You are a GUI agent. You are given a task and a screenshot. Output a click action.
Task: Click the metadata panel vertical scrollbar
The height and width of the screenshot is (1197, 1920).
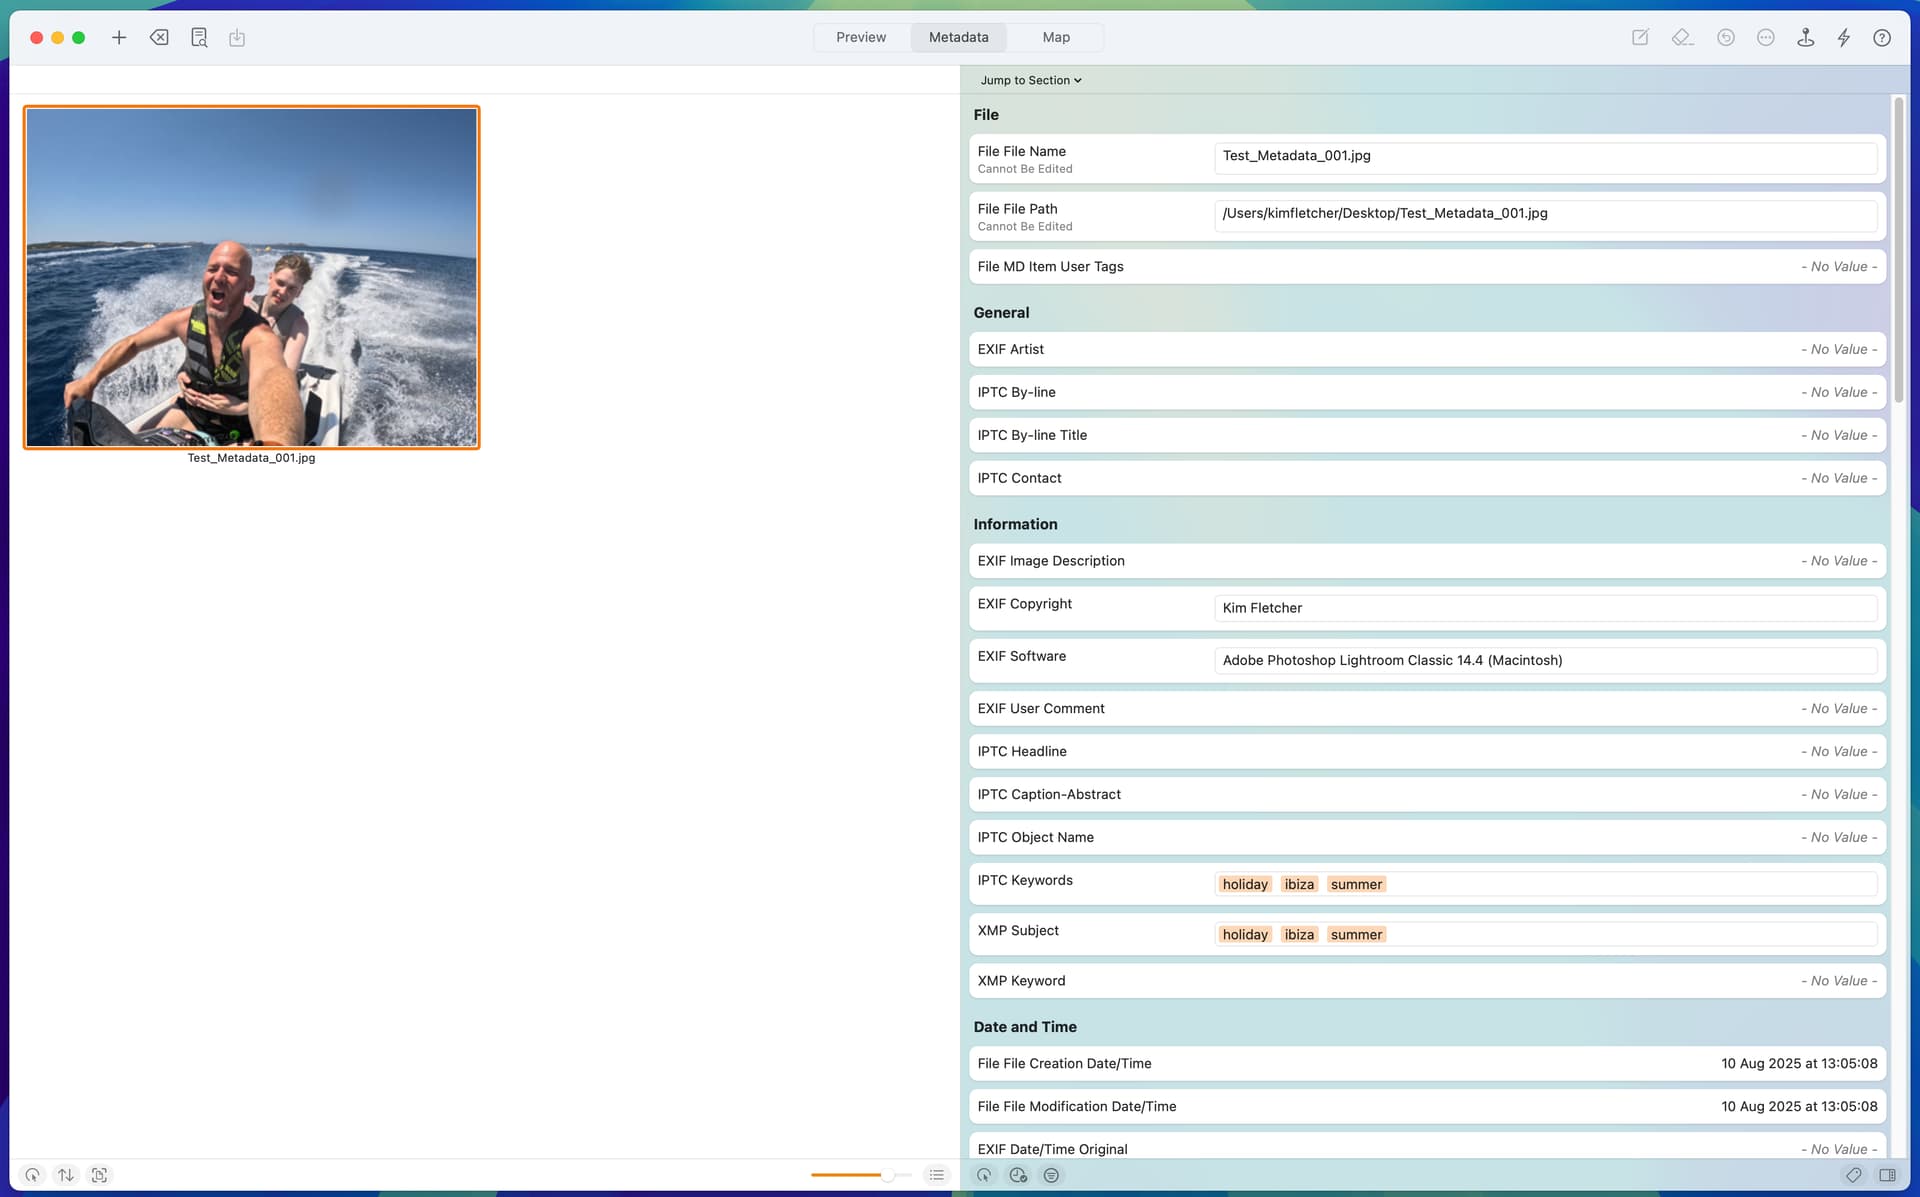pyautogui.click(x=1898, y=250)
